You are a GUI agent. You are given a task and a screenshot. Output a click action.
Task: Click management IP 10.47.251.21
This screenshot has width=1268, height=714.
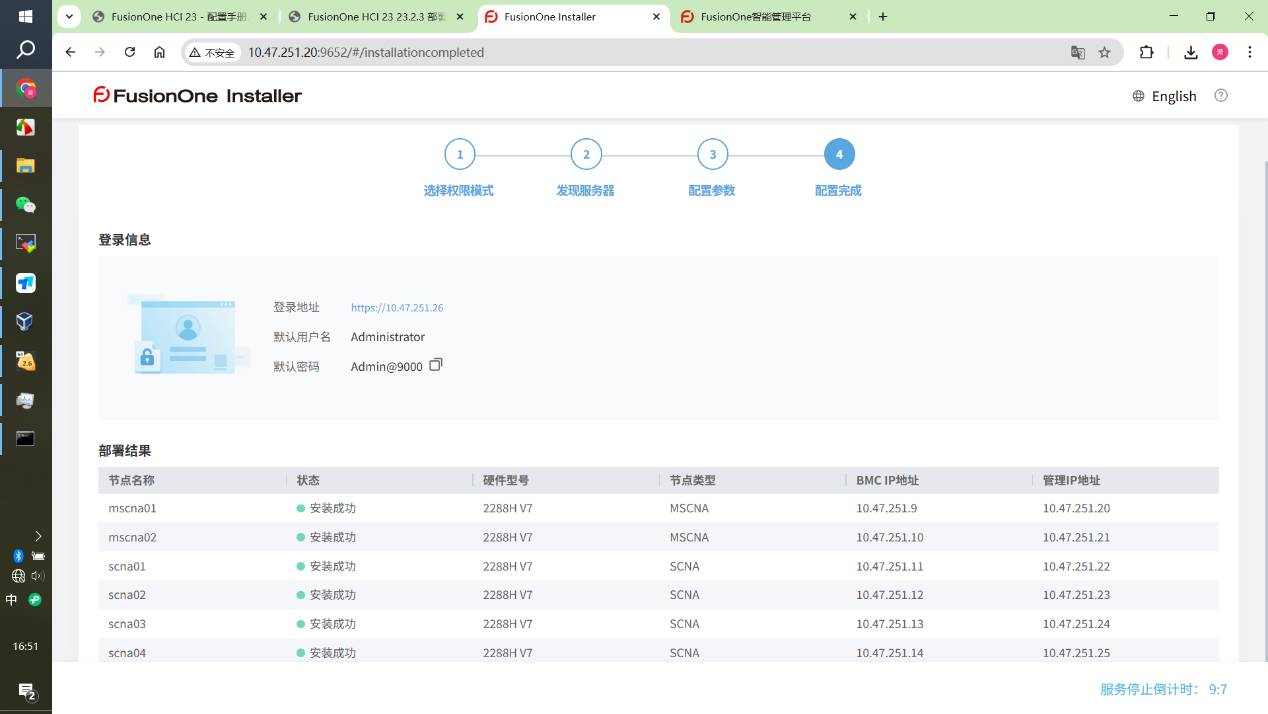click(1076, 537)
